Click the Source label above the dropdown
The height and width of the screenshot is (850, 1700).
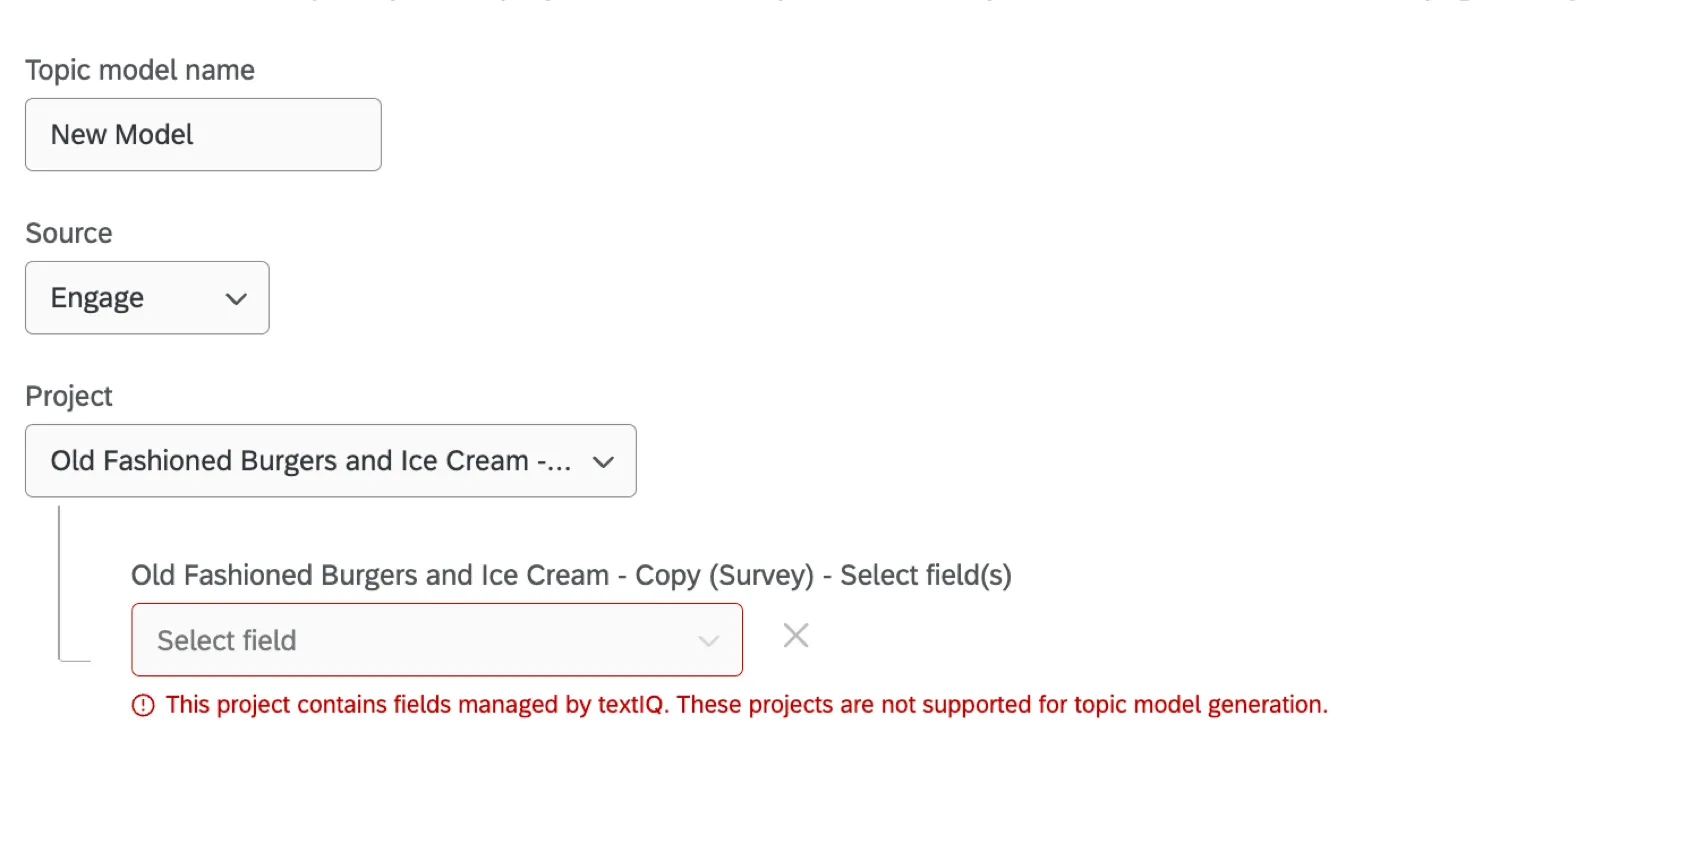click(68, 233)
